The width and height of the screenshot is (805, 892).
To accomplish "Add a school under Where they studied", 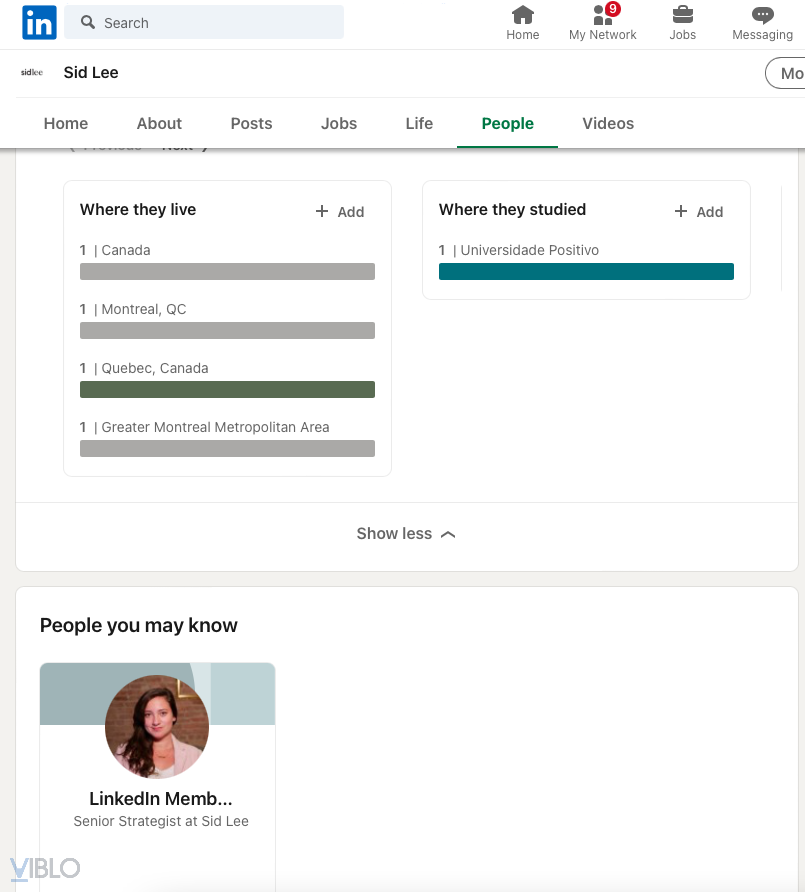I will tap(699, 212).
